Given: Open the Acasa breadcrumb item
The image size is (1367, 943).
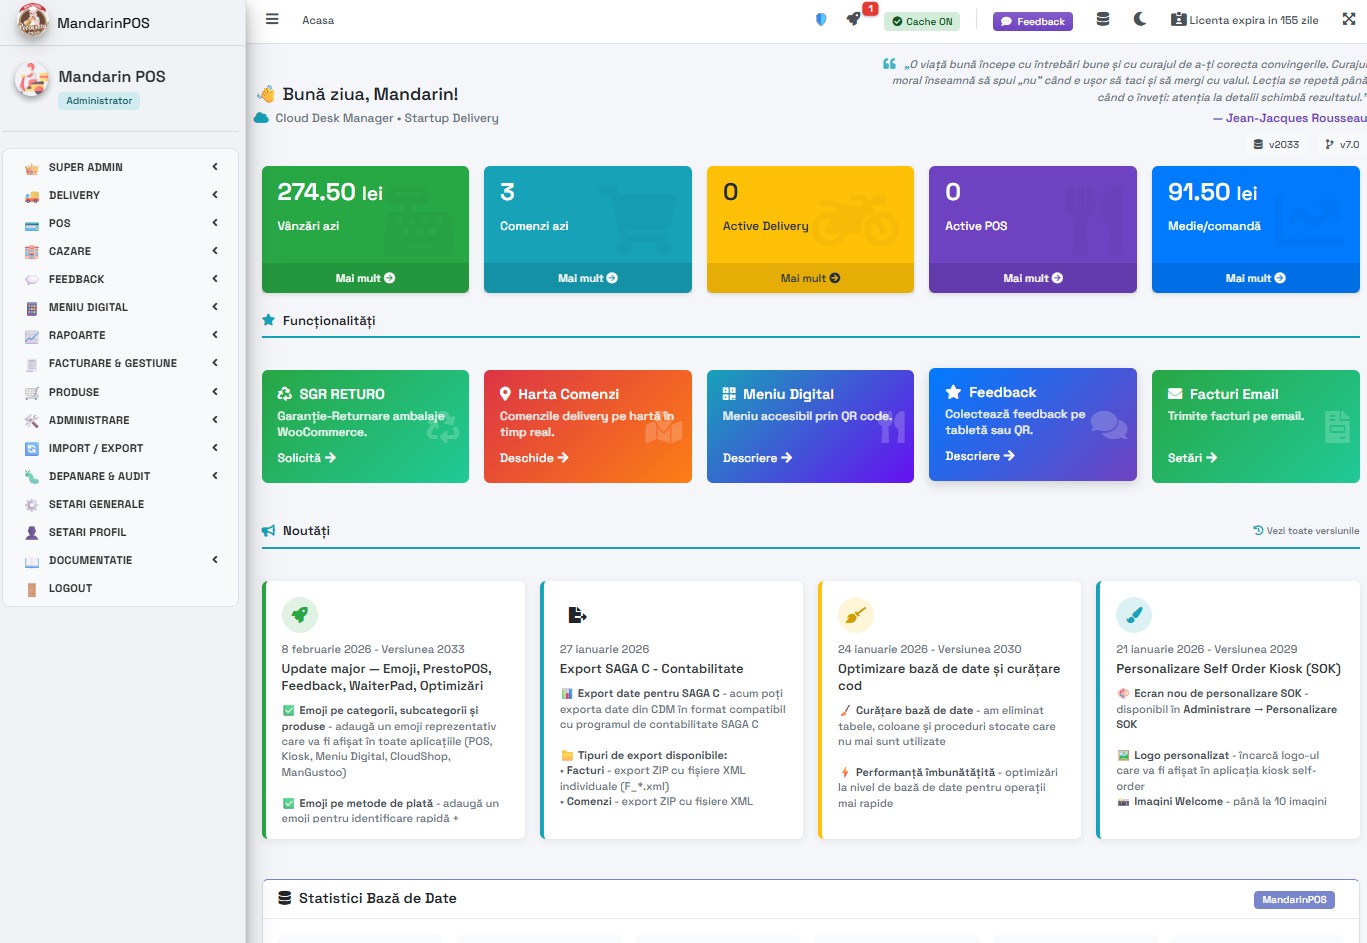Looking at the screenshot, I should click(x=318, y=18).
